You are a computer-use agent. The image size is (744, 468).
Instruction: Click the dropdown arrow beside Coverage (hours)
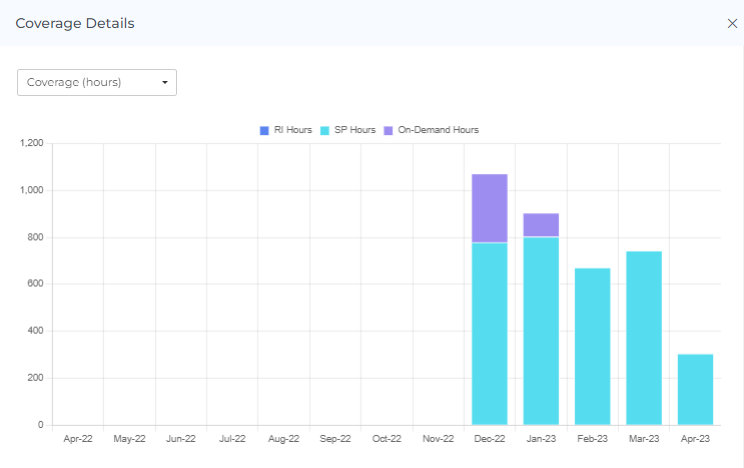[165, 82]
